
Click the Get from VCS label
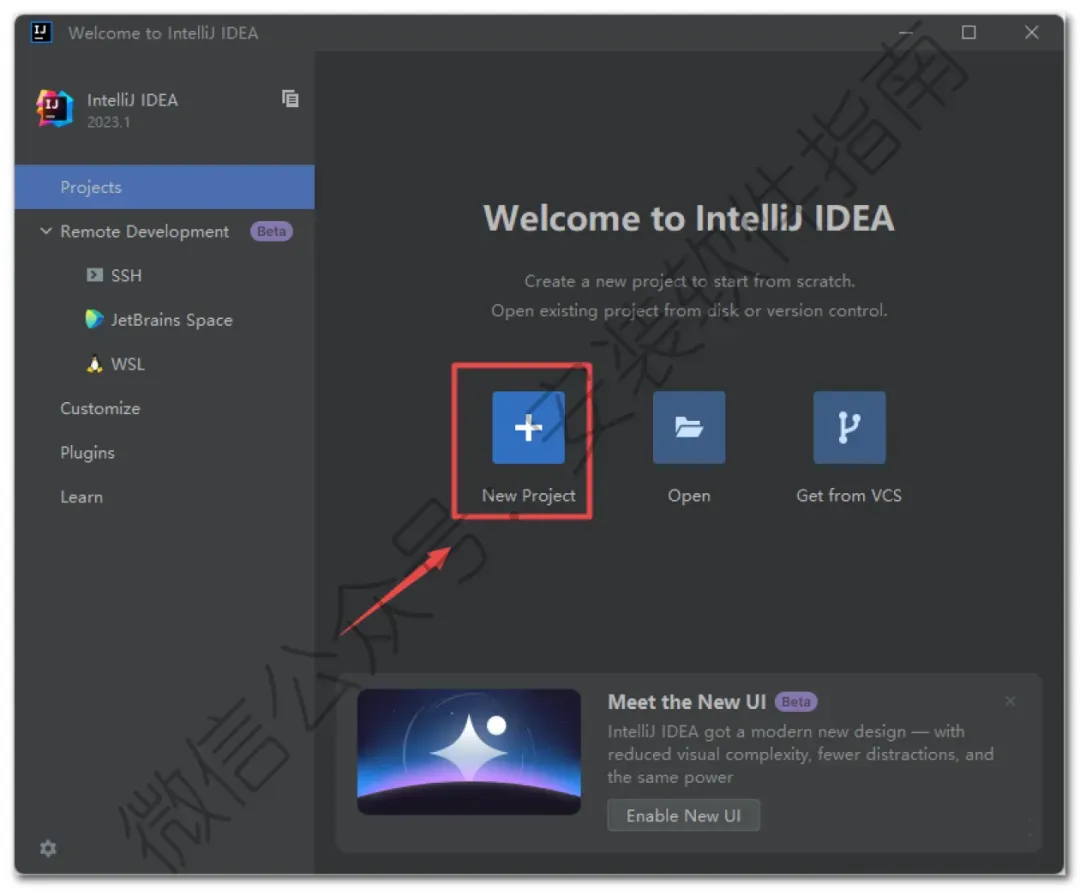[x=849, y=495]
